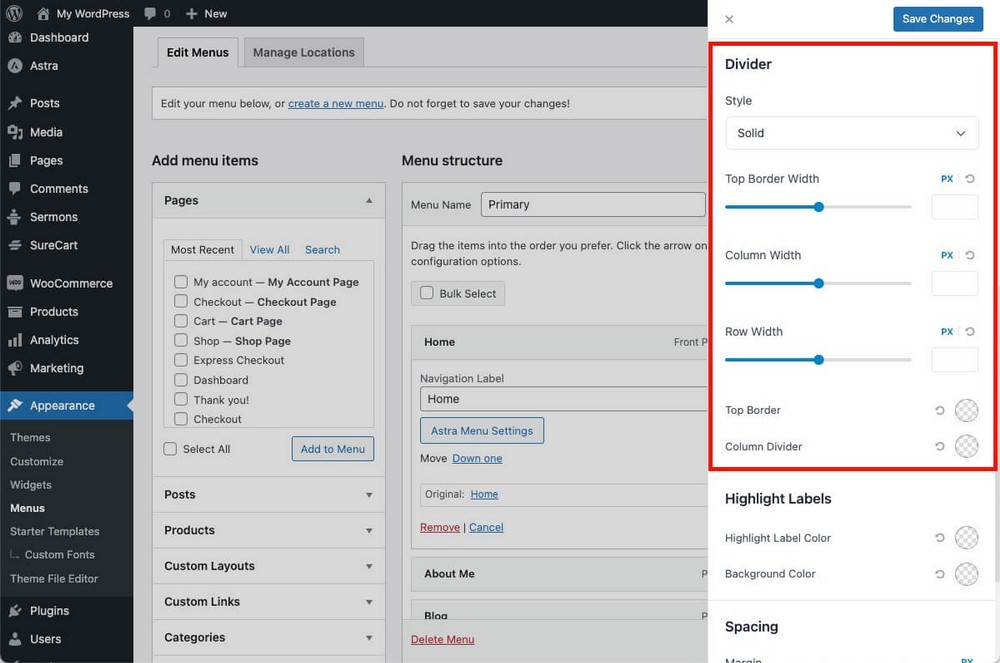Image resolution: width=1000 pixels, height=663 pixels.
Task: Expand the Products accordion section
Action: click(x=369, y=530)
